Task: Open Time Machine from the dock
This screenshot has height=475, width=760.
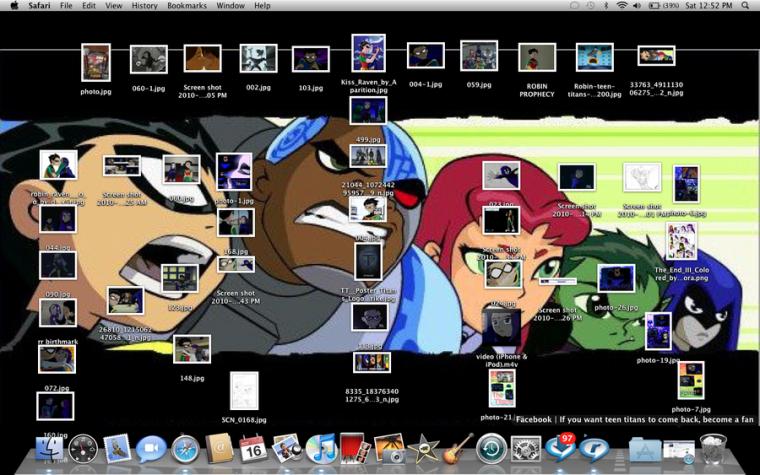Action: pyautogui.click(x=491, y=449)
